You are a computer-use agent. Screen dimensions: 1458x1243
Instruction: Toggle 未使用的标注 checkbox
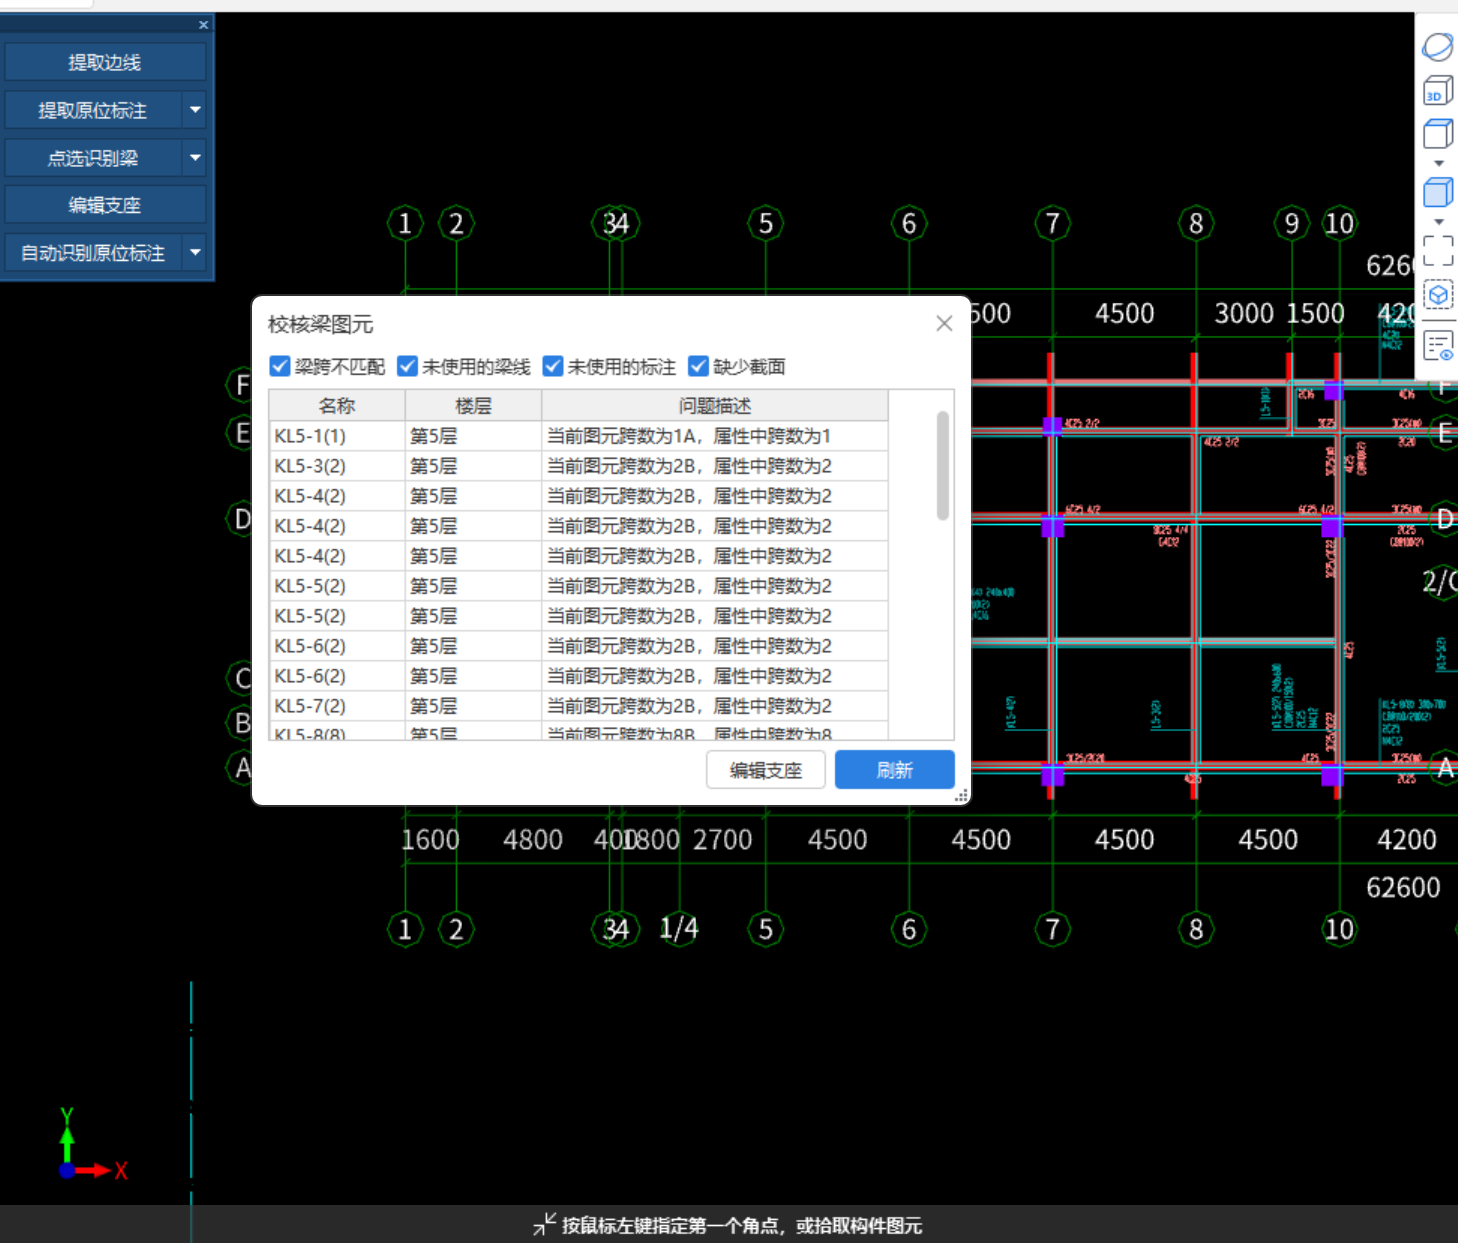pyautogui.click(x=553, y=366)
